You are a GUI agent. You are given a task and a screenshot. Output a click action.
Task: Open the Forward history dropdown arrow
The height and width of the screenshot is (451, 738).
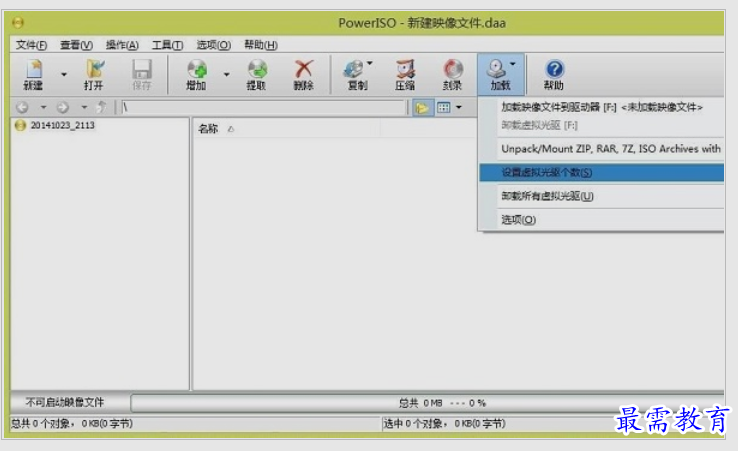[84, 107]
